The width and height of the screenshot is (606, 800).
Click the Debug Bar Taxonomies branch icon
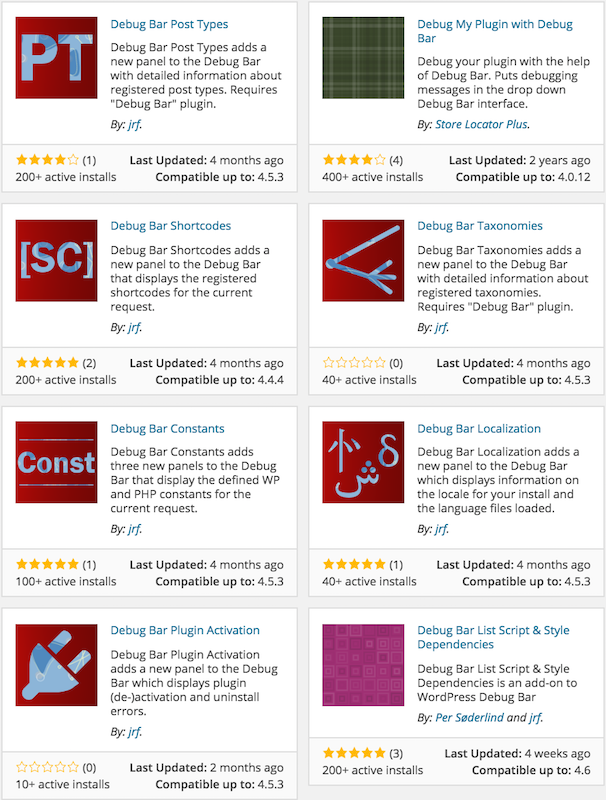[363, 260]
